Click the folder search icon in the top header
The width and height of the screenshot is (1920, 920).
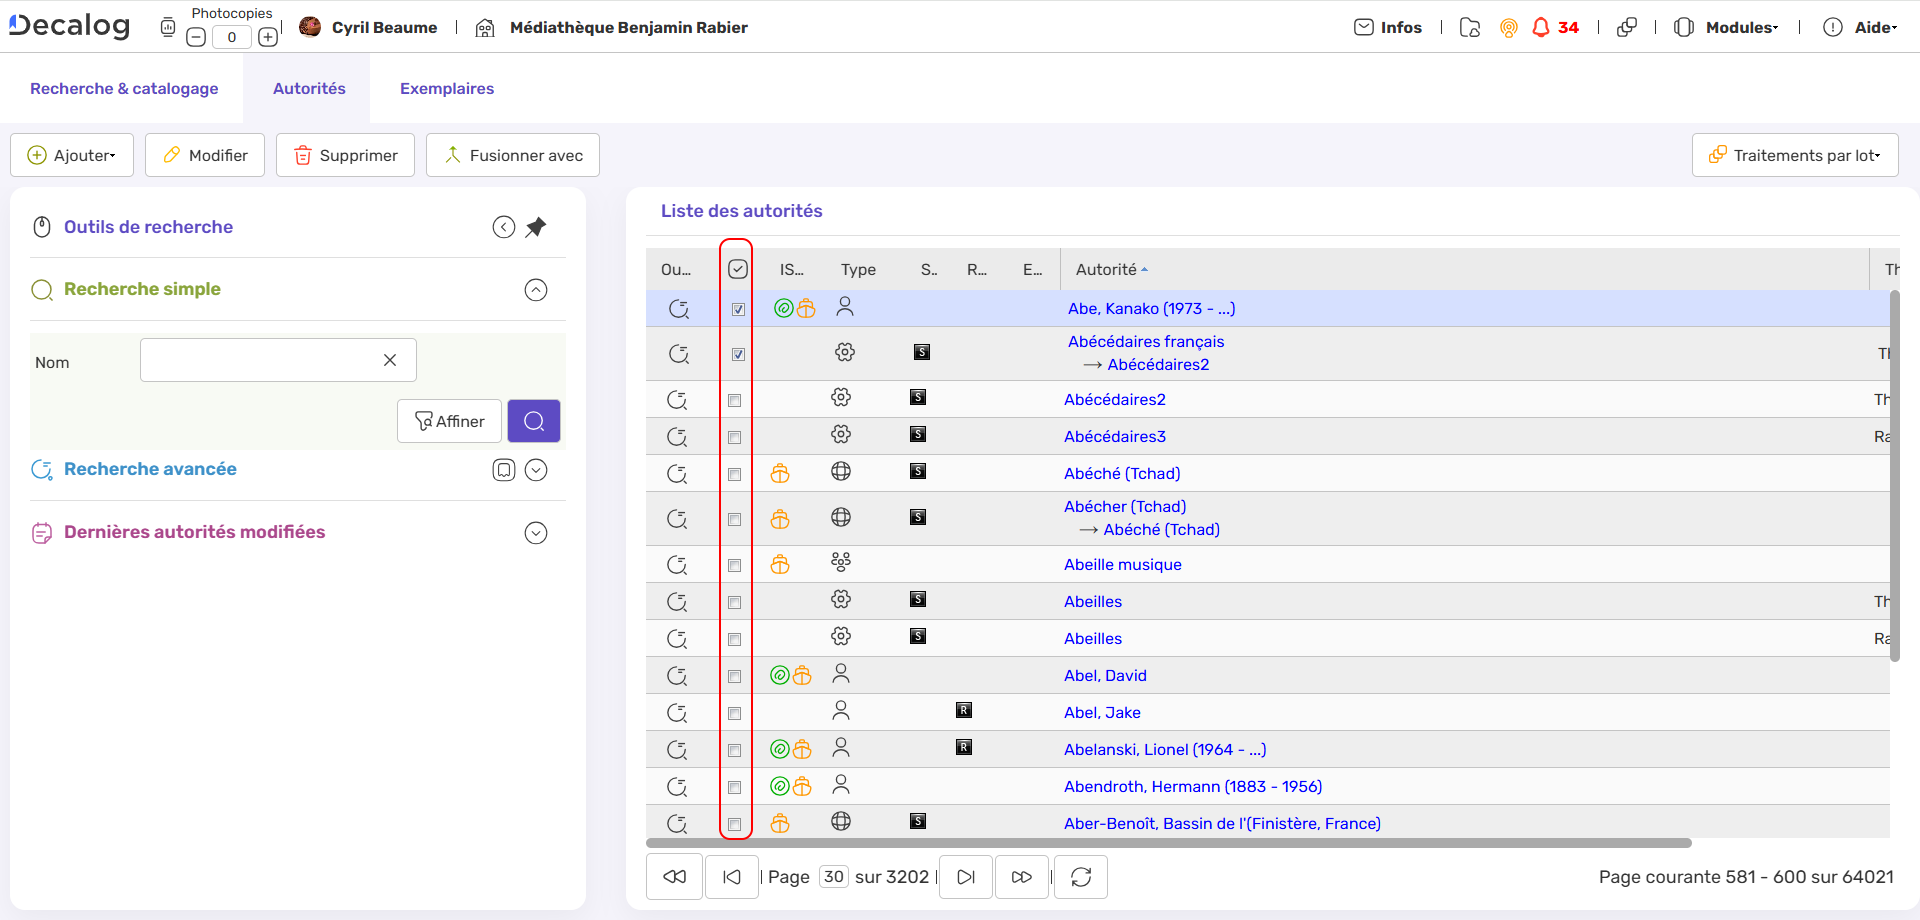coord(1469,27)
